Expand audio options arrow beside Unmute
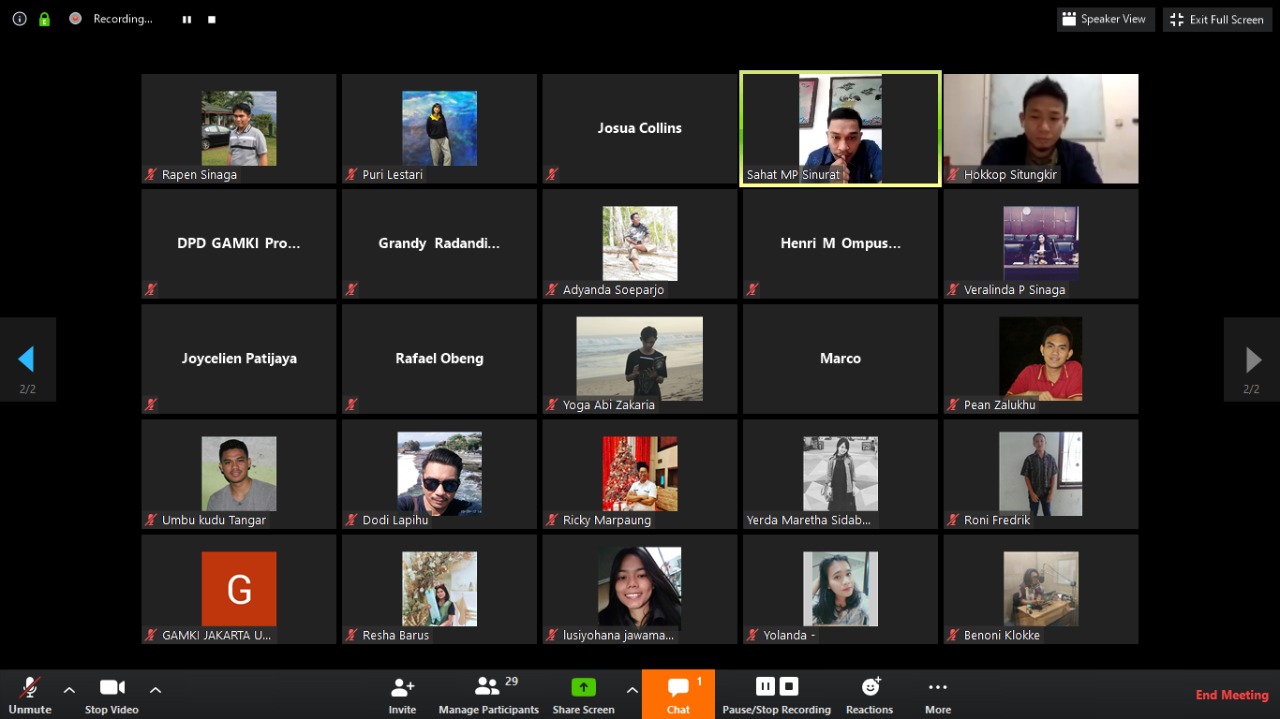The image size is (1280, 719). [69, 689]
